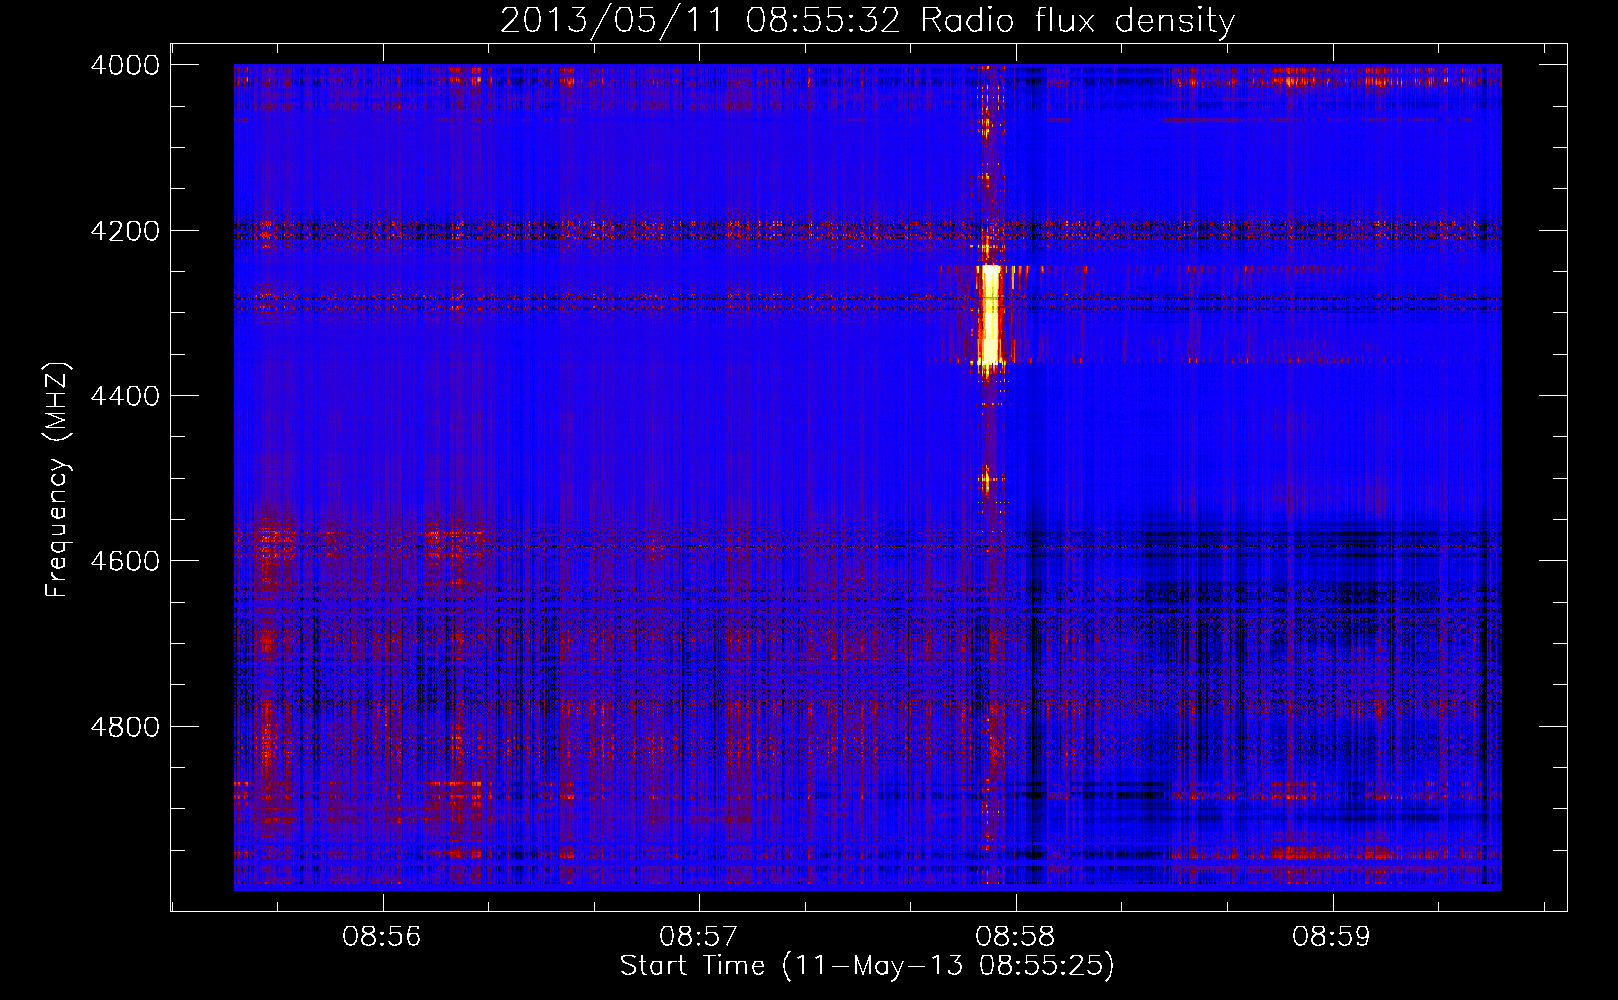Click the 08:57 time axis label
The height and width of the screenshot is (1000, 1618).
coord(698,937)
